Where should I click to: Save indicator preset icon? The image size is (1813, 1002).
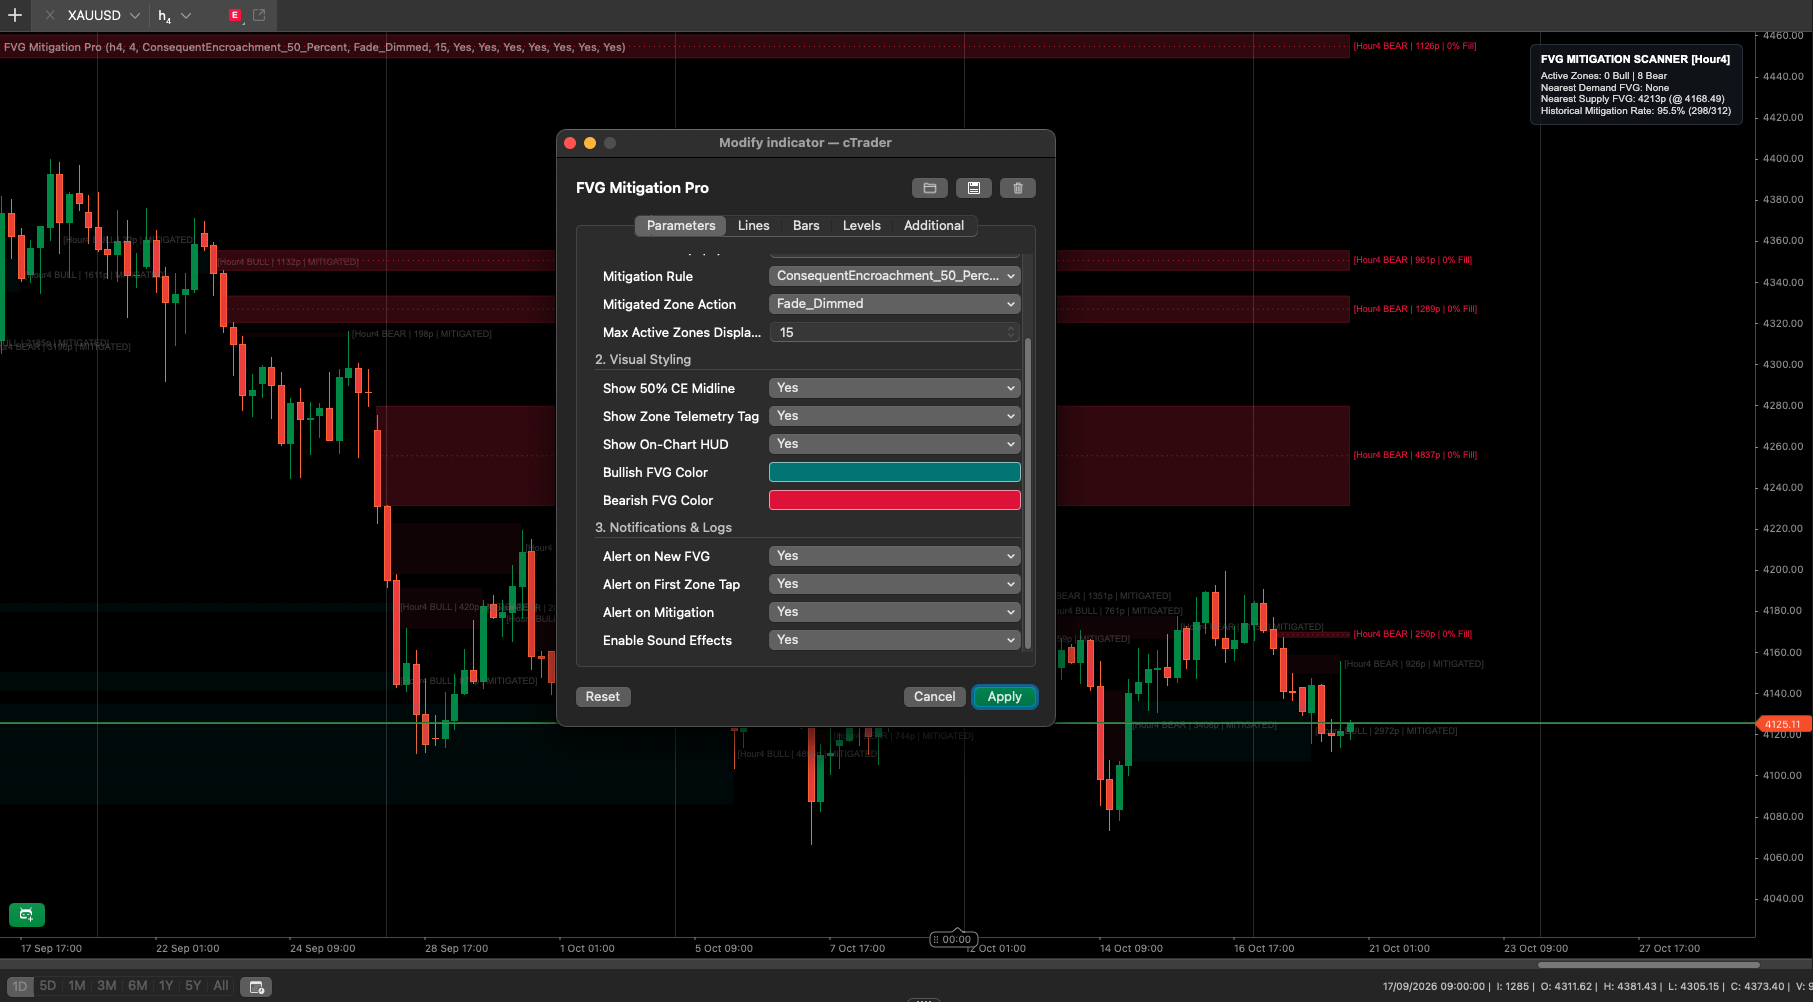click(x=973, y=188)
